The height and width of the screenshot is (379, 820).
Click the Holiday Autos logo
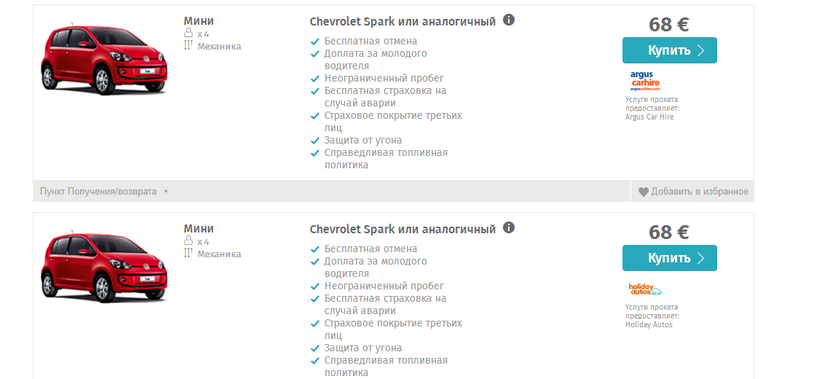coord(644,289)
